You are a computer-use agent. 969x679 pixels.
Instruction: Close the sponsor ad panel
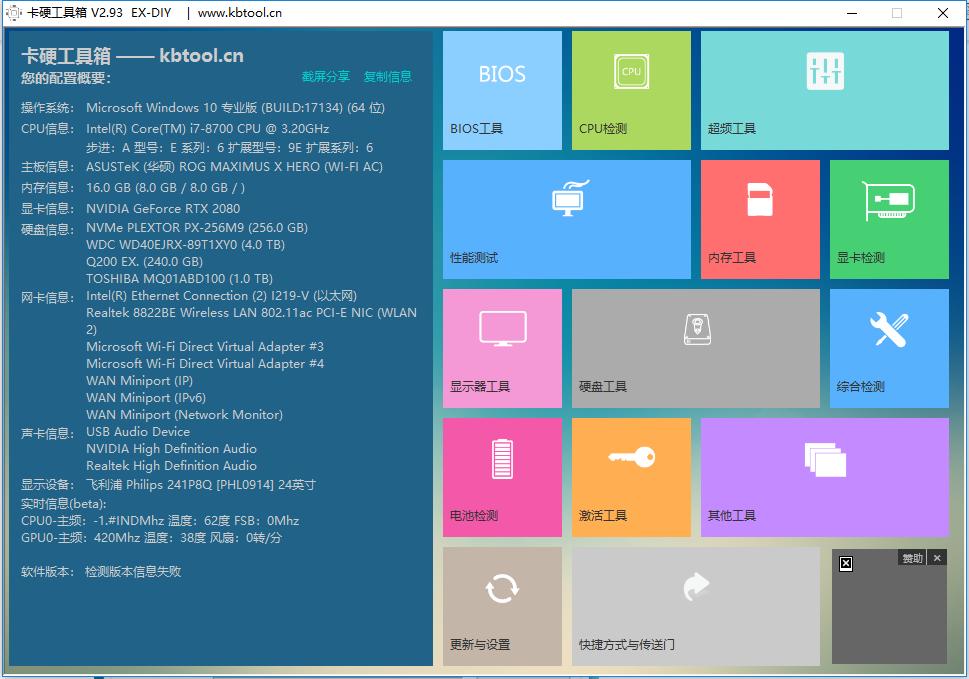pos(937,558)
